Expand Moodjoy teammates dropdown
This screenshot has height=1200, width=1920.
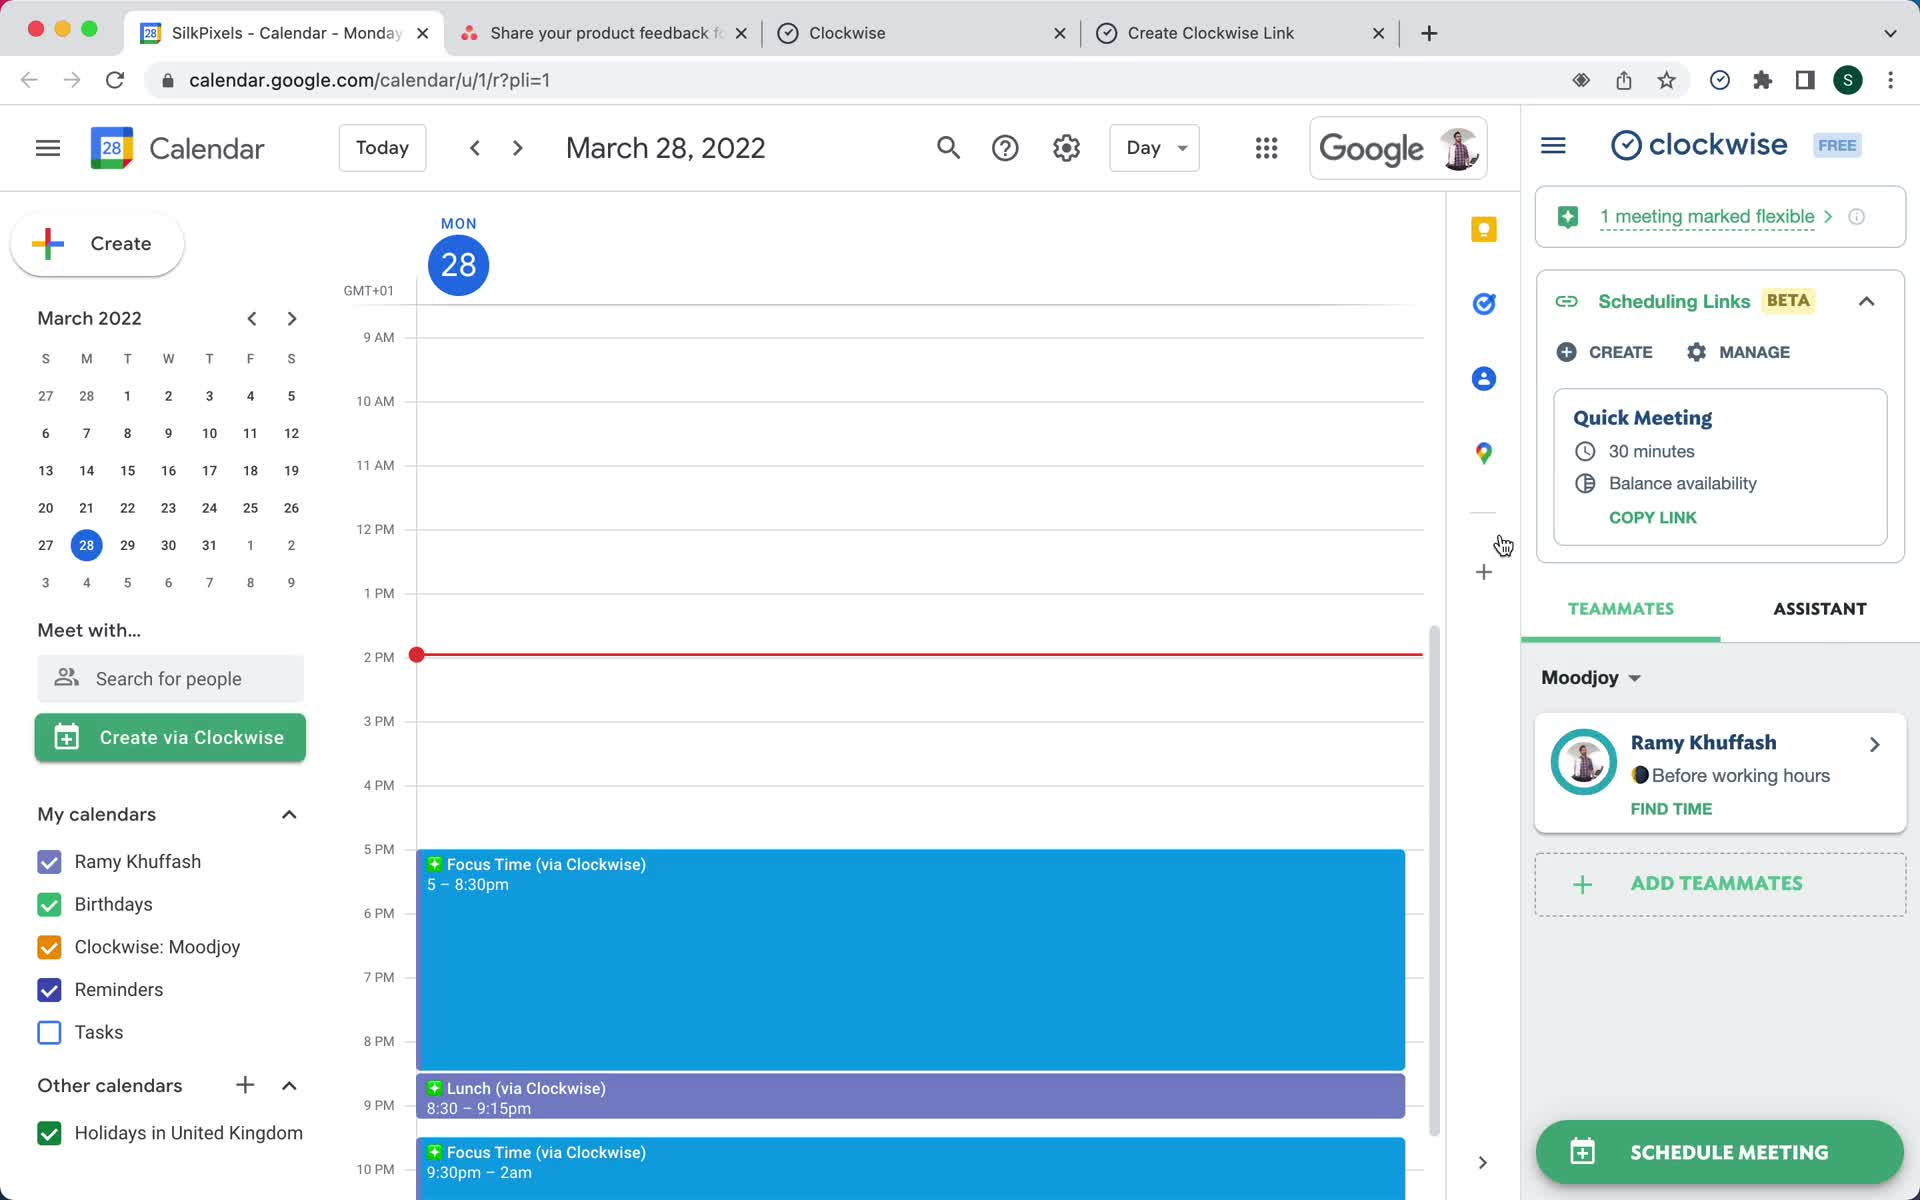[1634, 677]
